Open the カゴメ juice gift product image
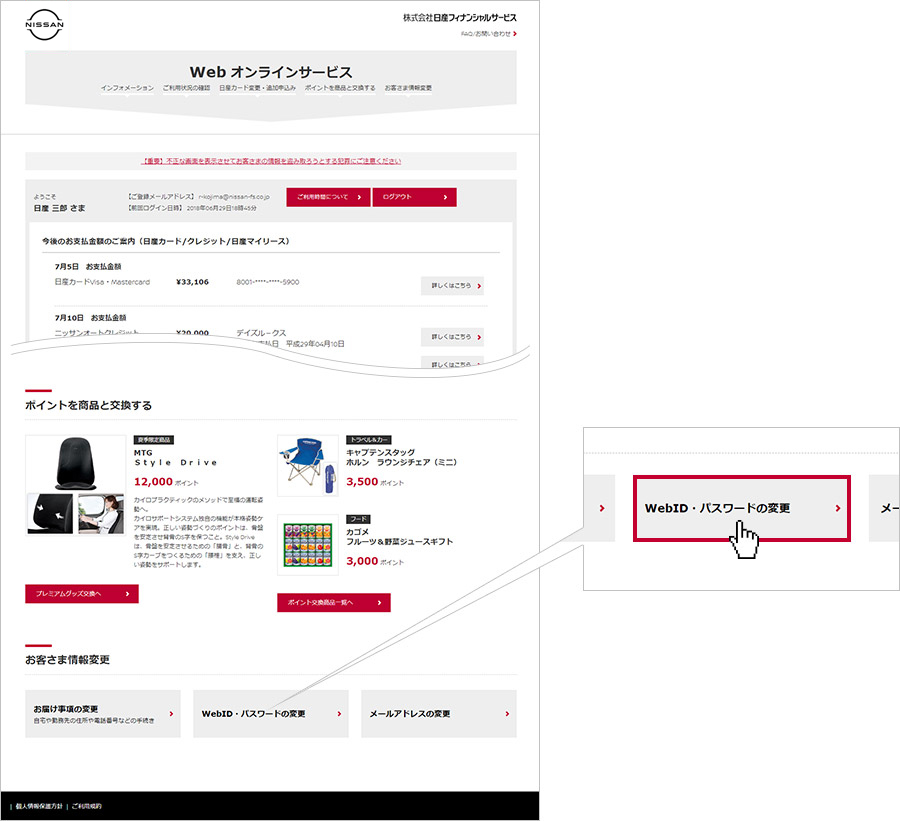 (308, 544)
